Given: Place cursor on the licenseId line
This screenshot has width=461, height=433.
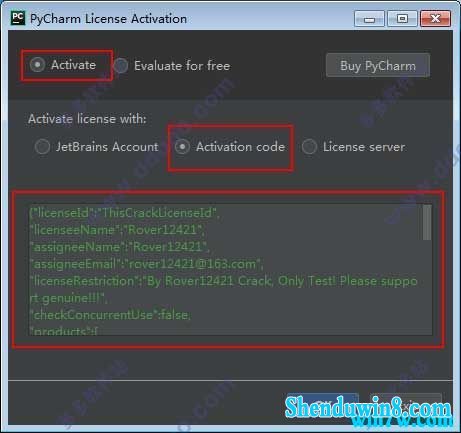Looking at the screenshot, I should coord(124,212).
